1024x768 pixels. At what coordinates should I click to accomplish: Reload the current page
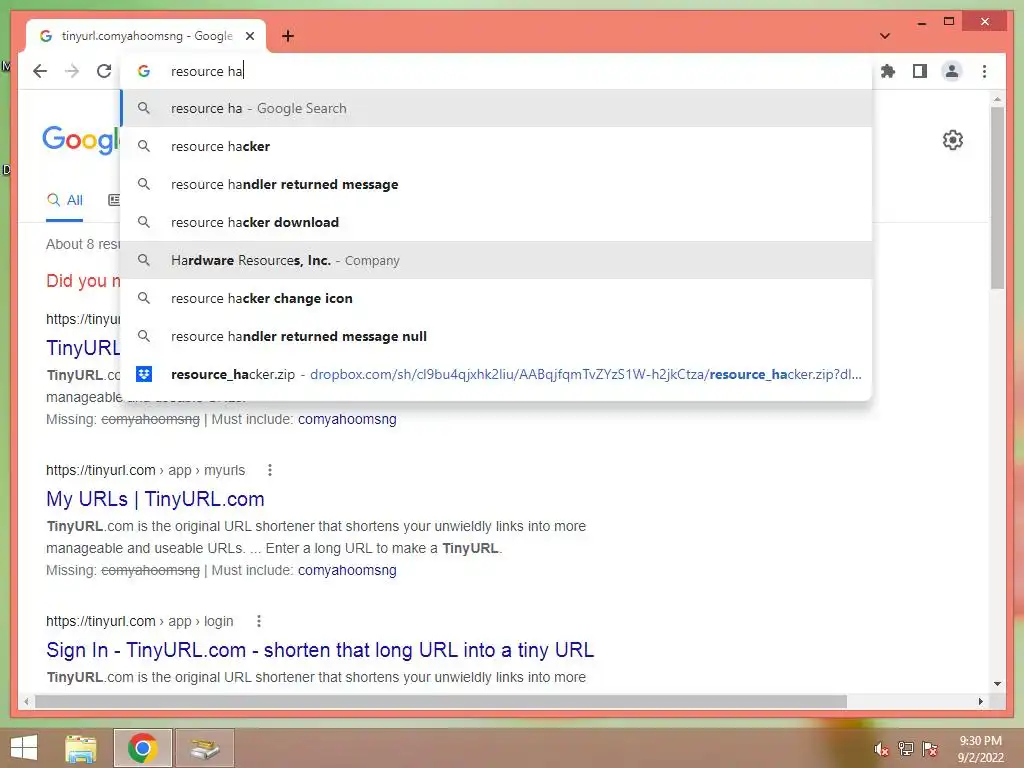click(x=104, y=71)
